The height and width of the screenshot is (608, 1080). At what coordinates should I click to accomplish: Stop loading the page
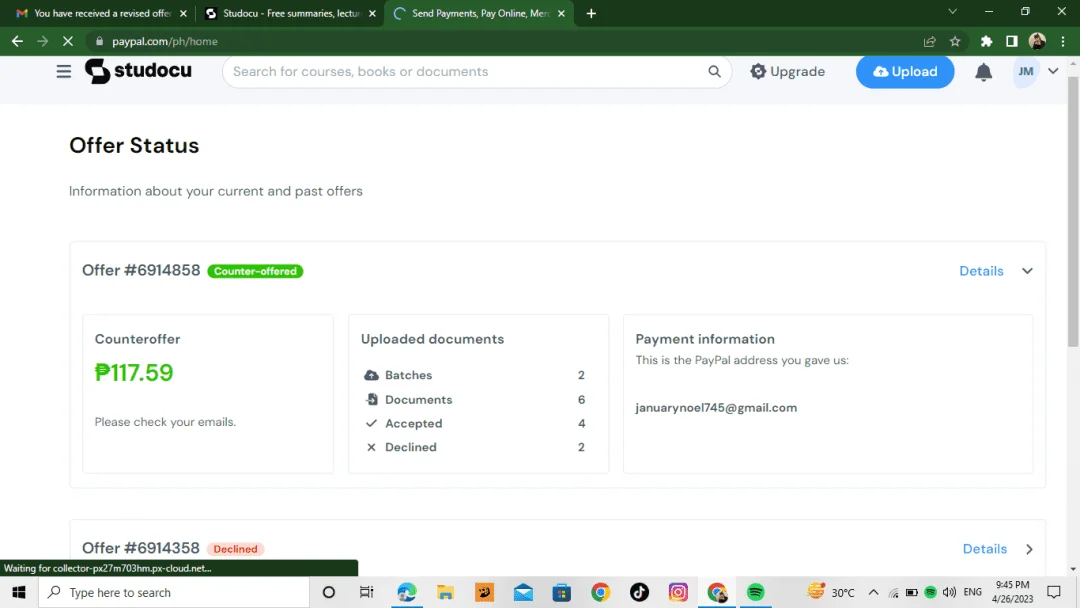[x=68, y=41]
